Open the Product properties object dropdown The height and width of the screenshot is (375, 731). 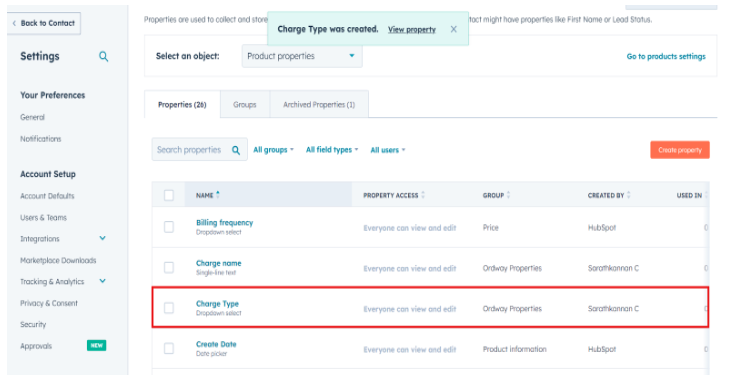pyautogui.click(x=302, y=56)
